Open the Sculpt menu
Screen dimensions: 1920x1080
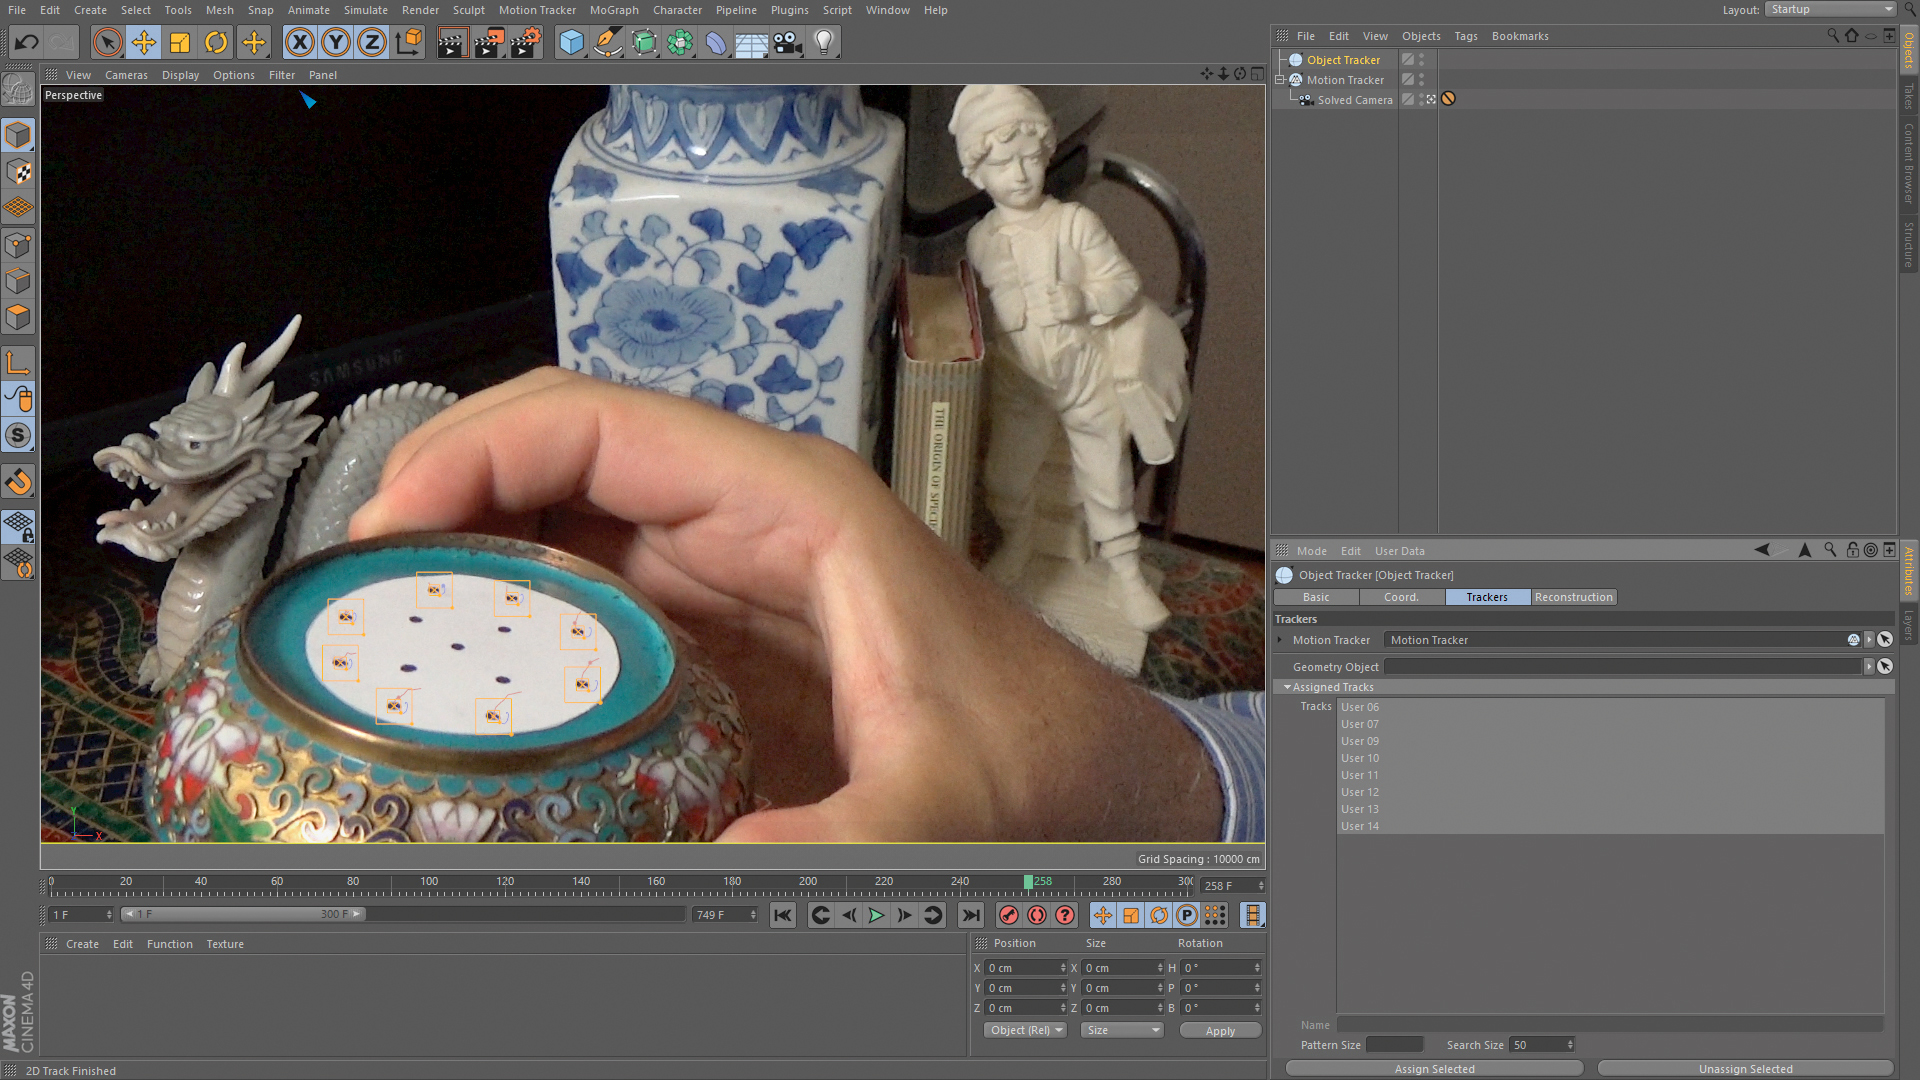(x=468, y=10)
